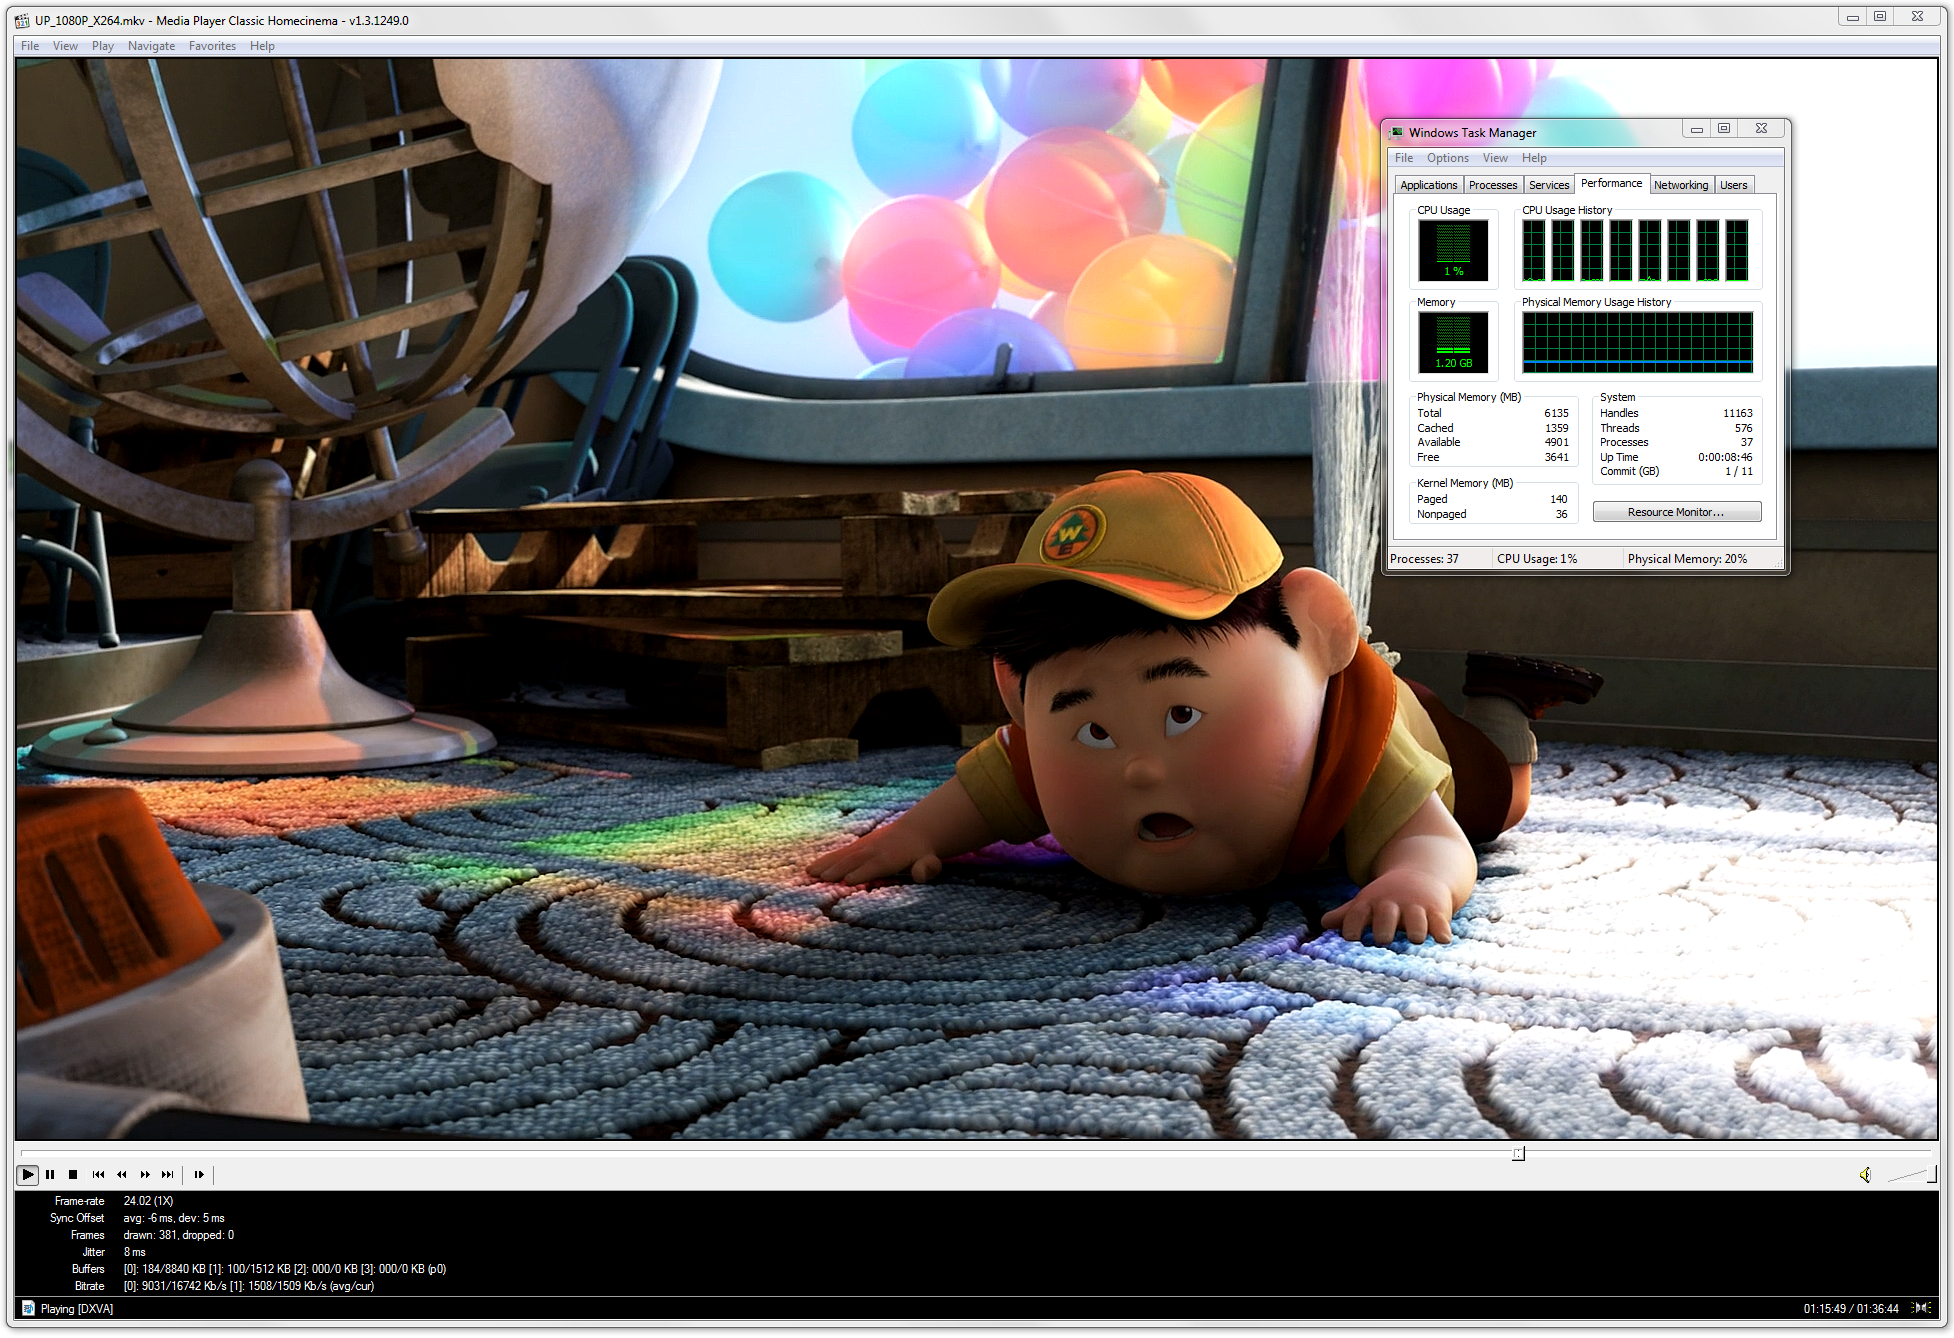
Task: Click the stereo audio icon in the status bar
Action: (1921, 1308)
